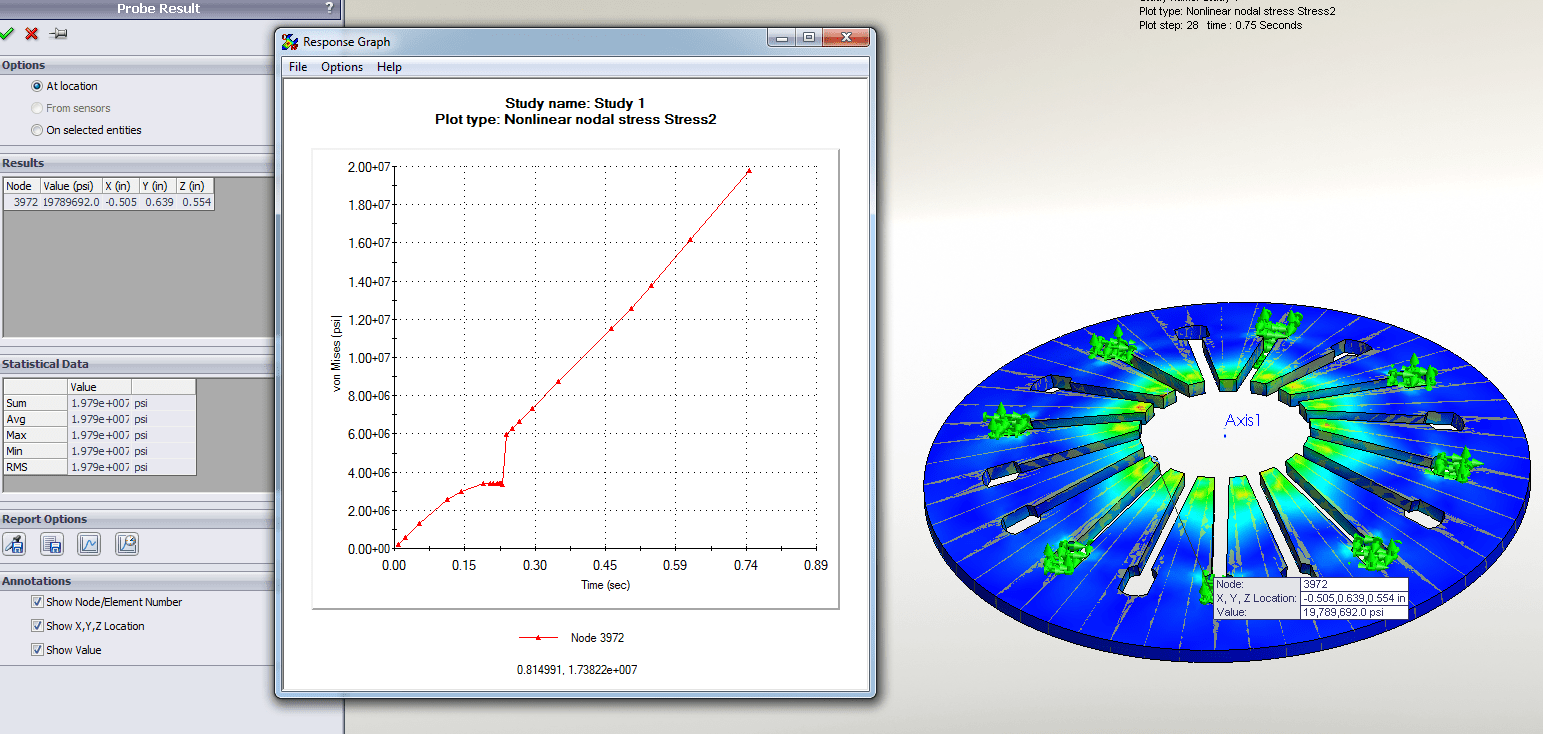
Task: Click the Value (psi) column header
Action: [x=71, y=186]
